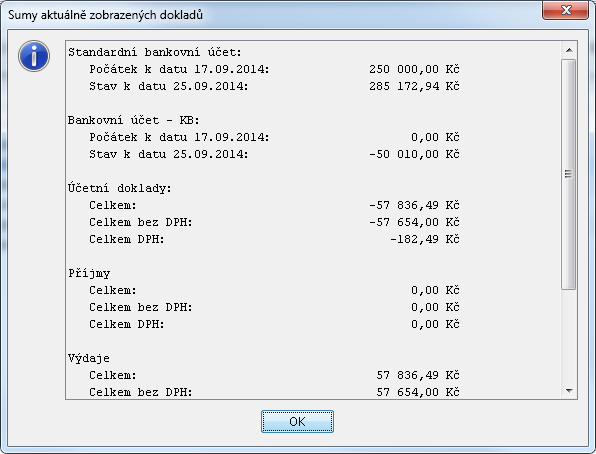596x454 pixels.
Task: Click the Účetní doklady Celkem -57 836,49 Kč value
Action: pos(414,205)
